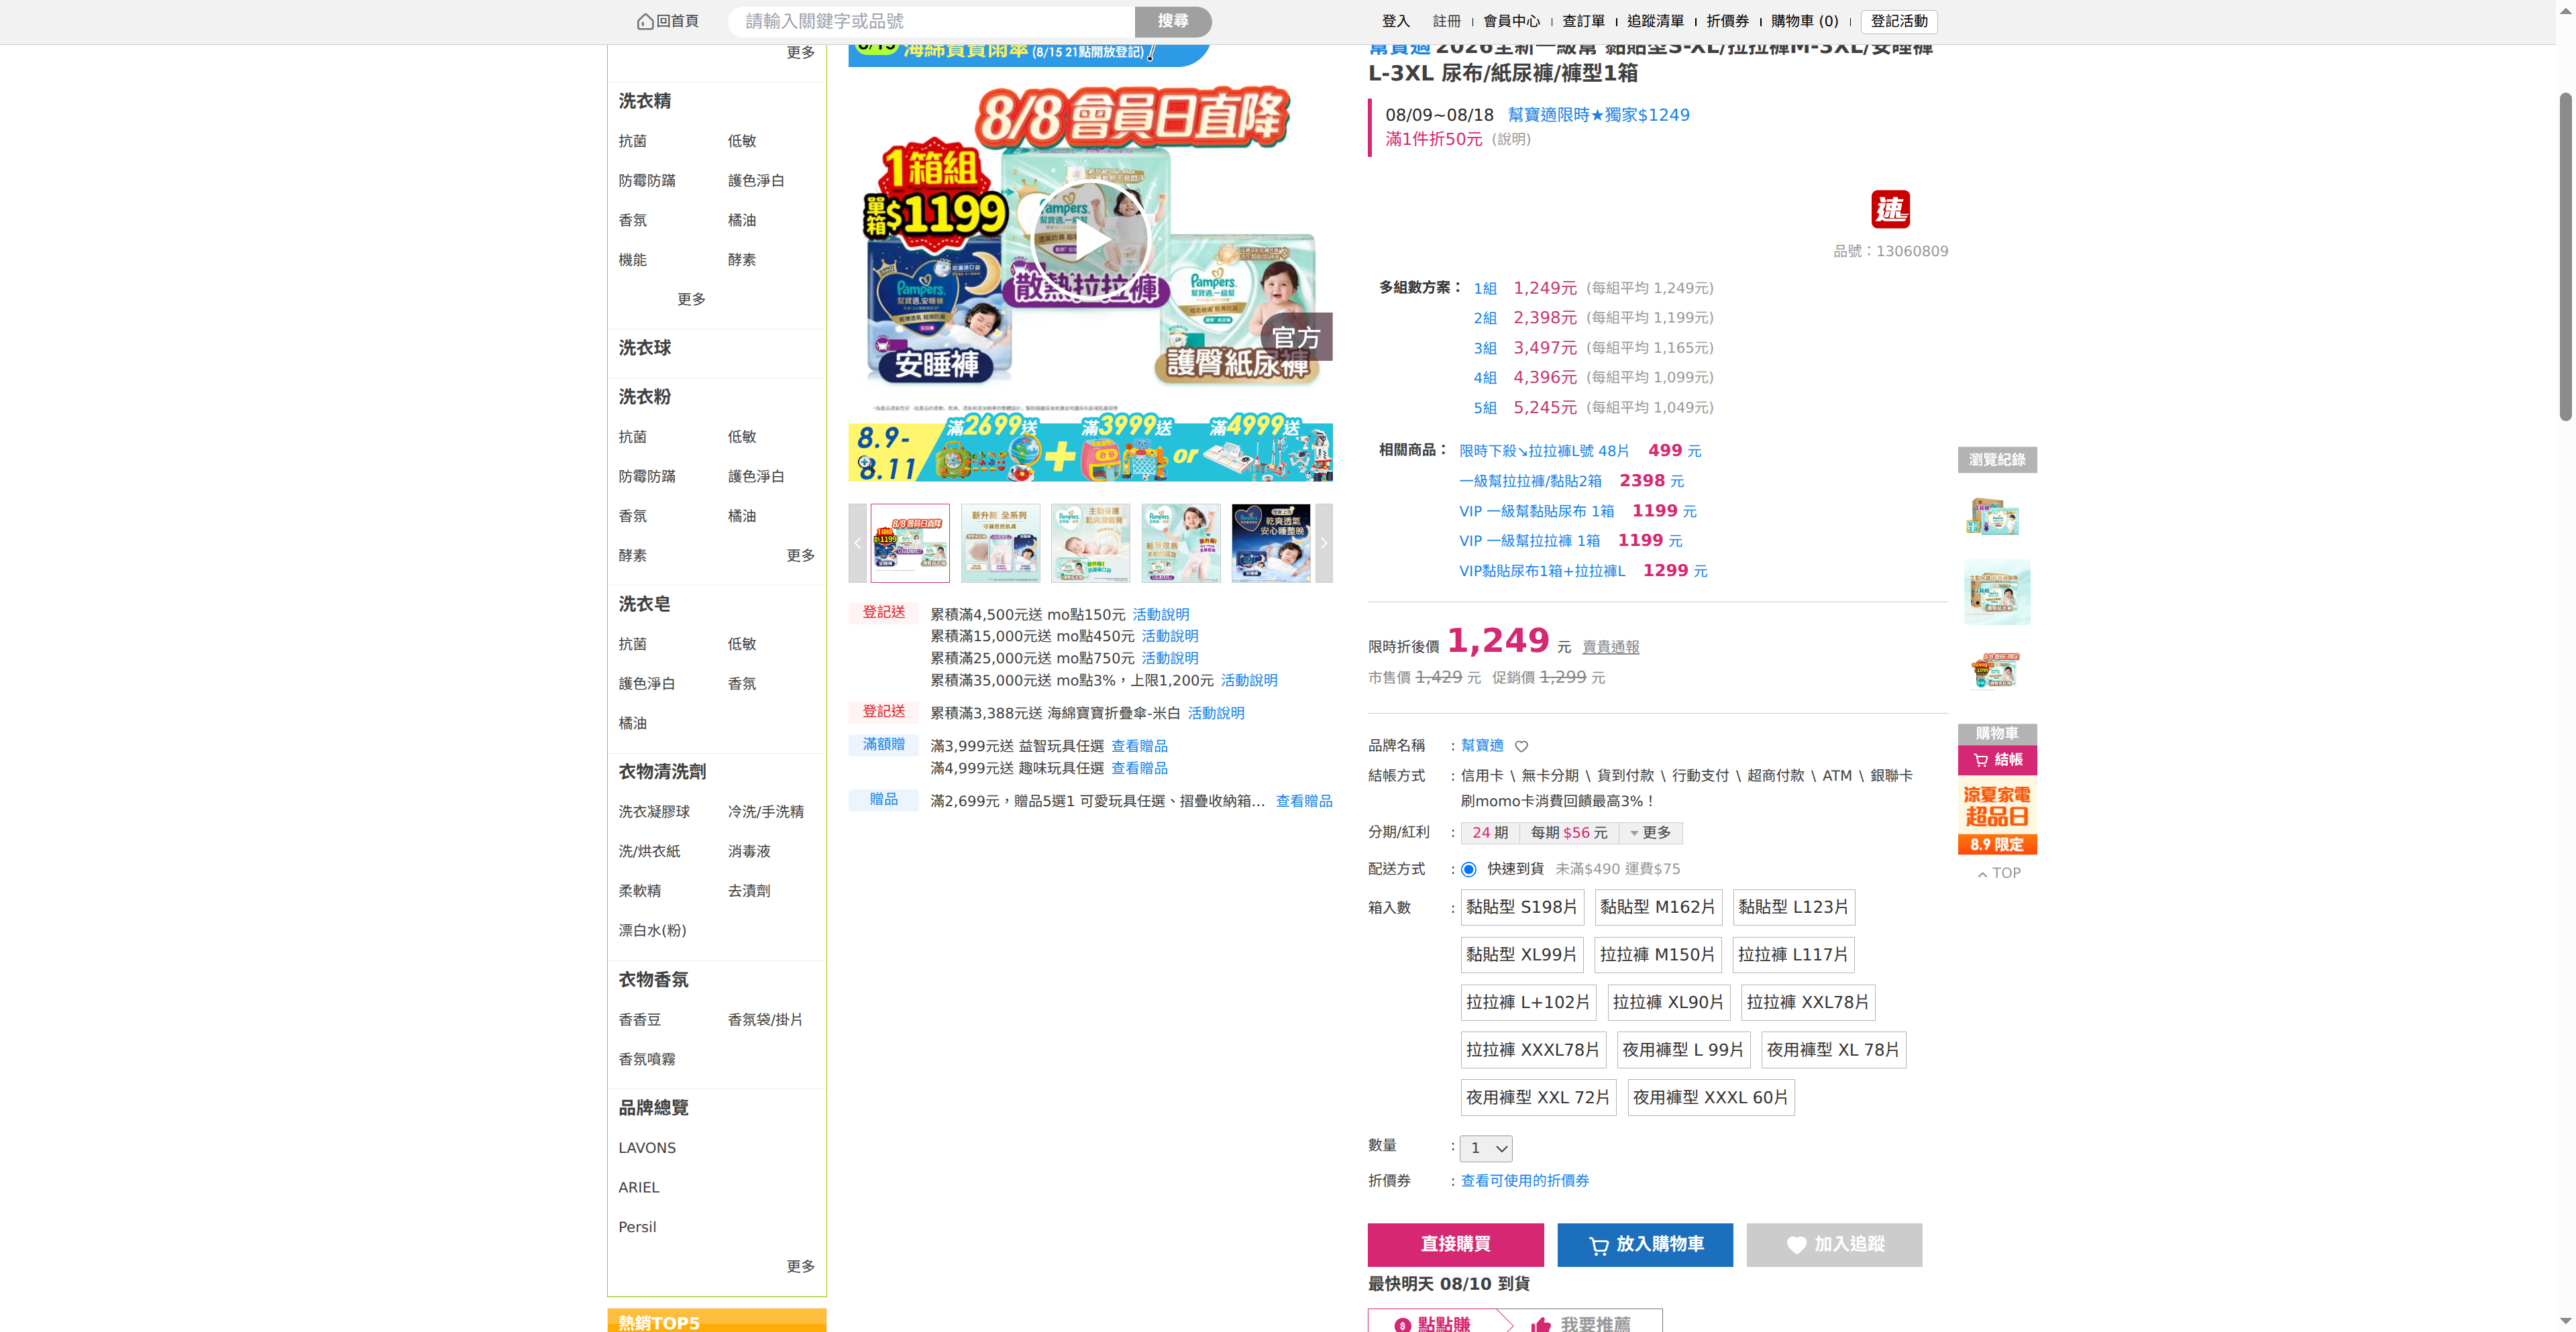
Task: Open related product 限時下殺↘拉拉褲L號 48片
Action: 1543,451
